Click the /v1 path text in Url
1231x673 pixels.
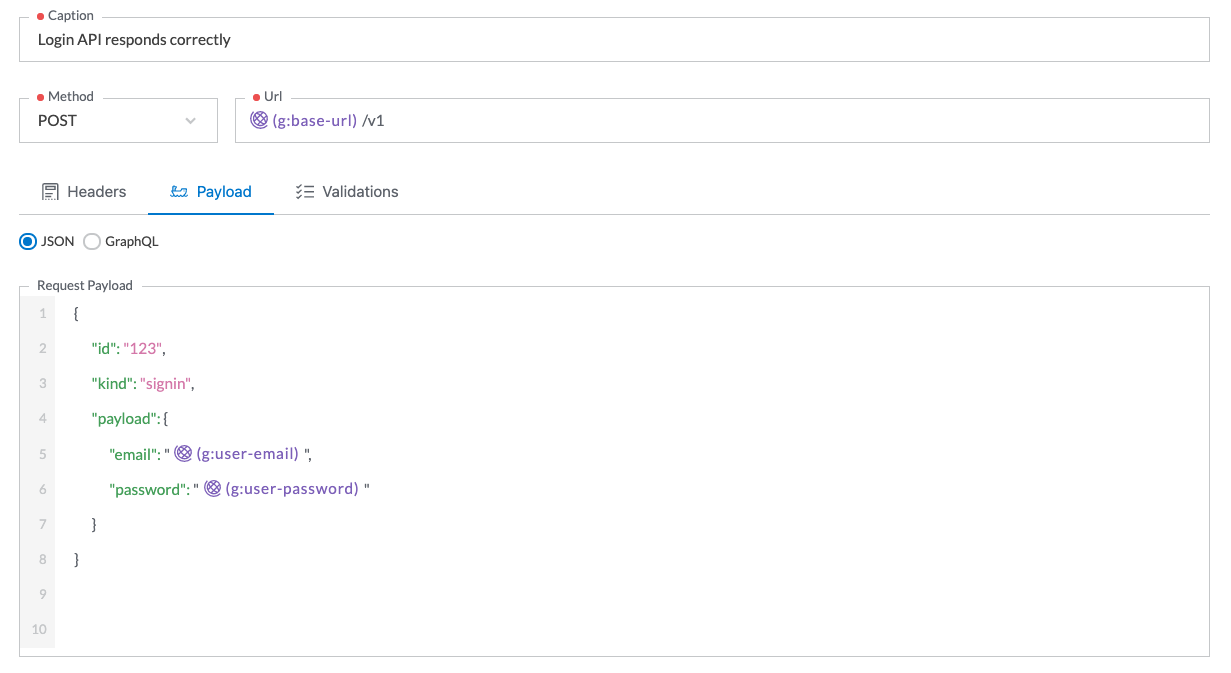[373, 121]
